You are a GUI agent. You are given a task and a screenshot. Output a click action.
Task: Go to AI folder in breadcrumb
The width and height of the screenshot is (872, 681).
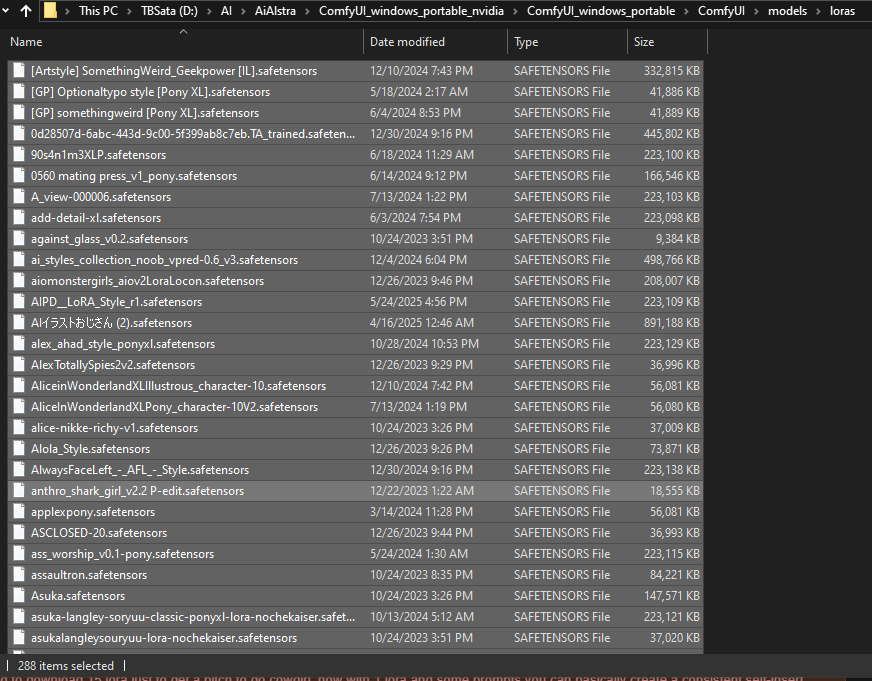point(226,11)
